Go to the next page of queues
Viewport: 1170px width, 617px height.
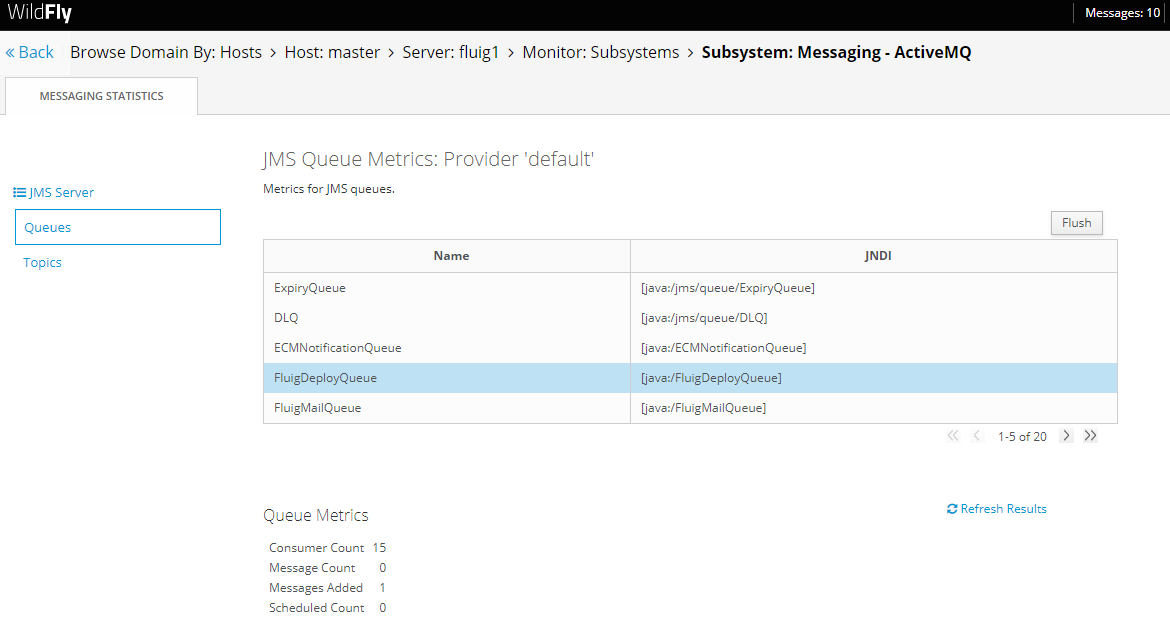coord(1066,436)
